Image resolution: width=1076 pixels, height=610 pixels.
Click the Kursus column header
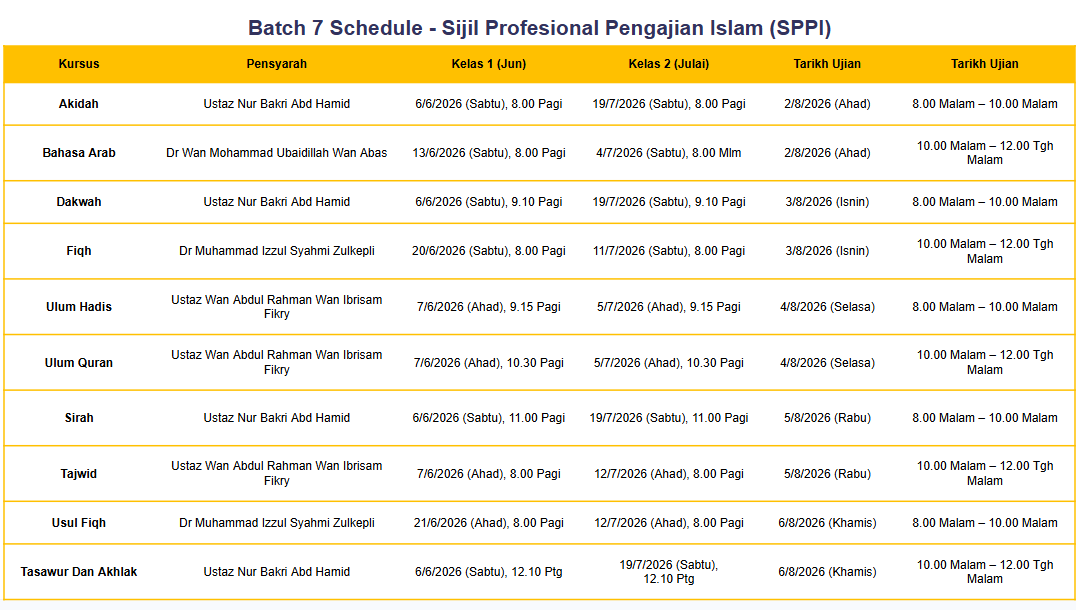(79, 64)
